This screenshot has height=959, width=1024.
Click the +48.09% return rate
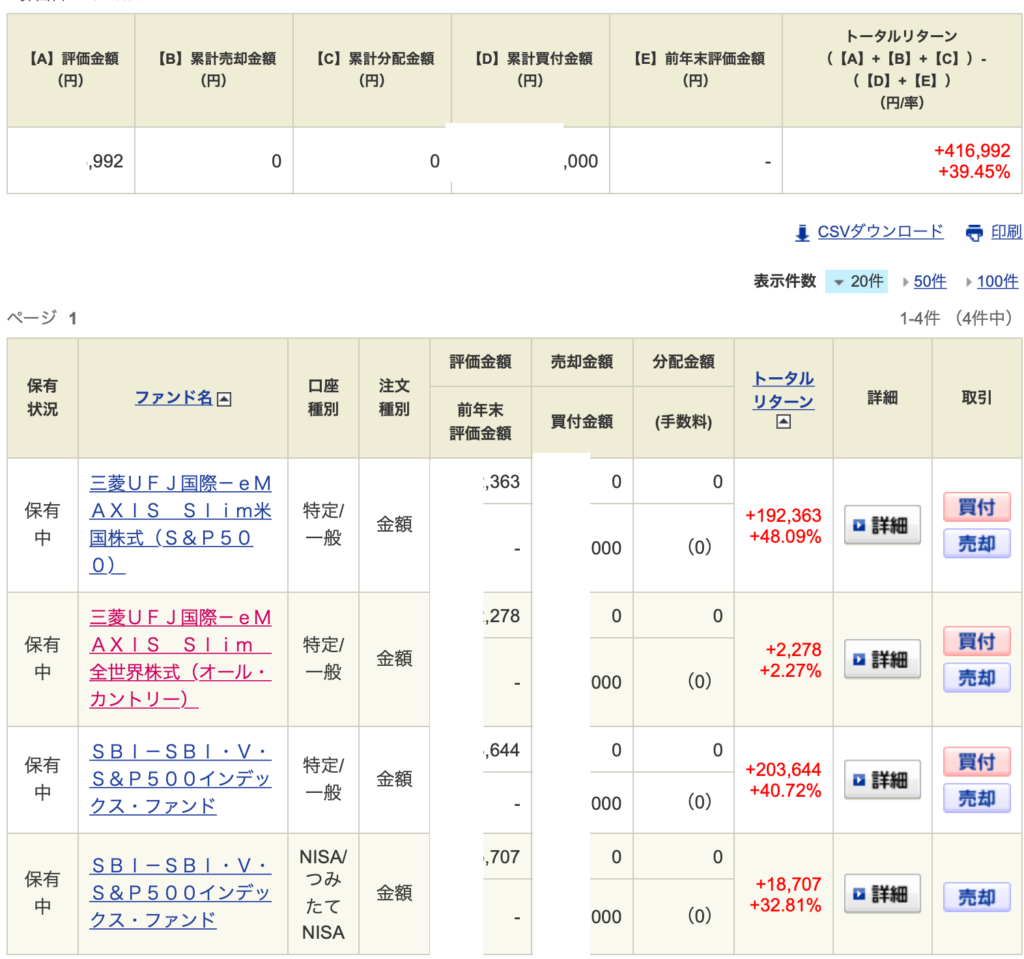click(785, 536)
